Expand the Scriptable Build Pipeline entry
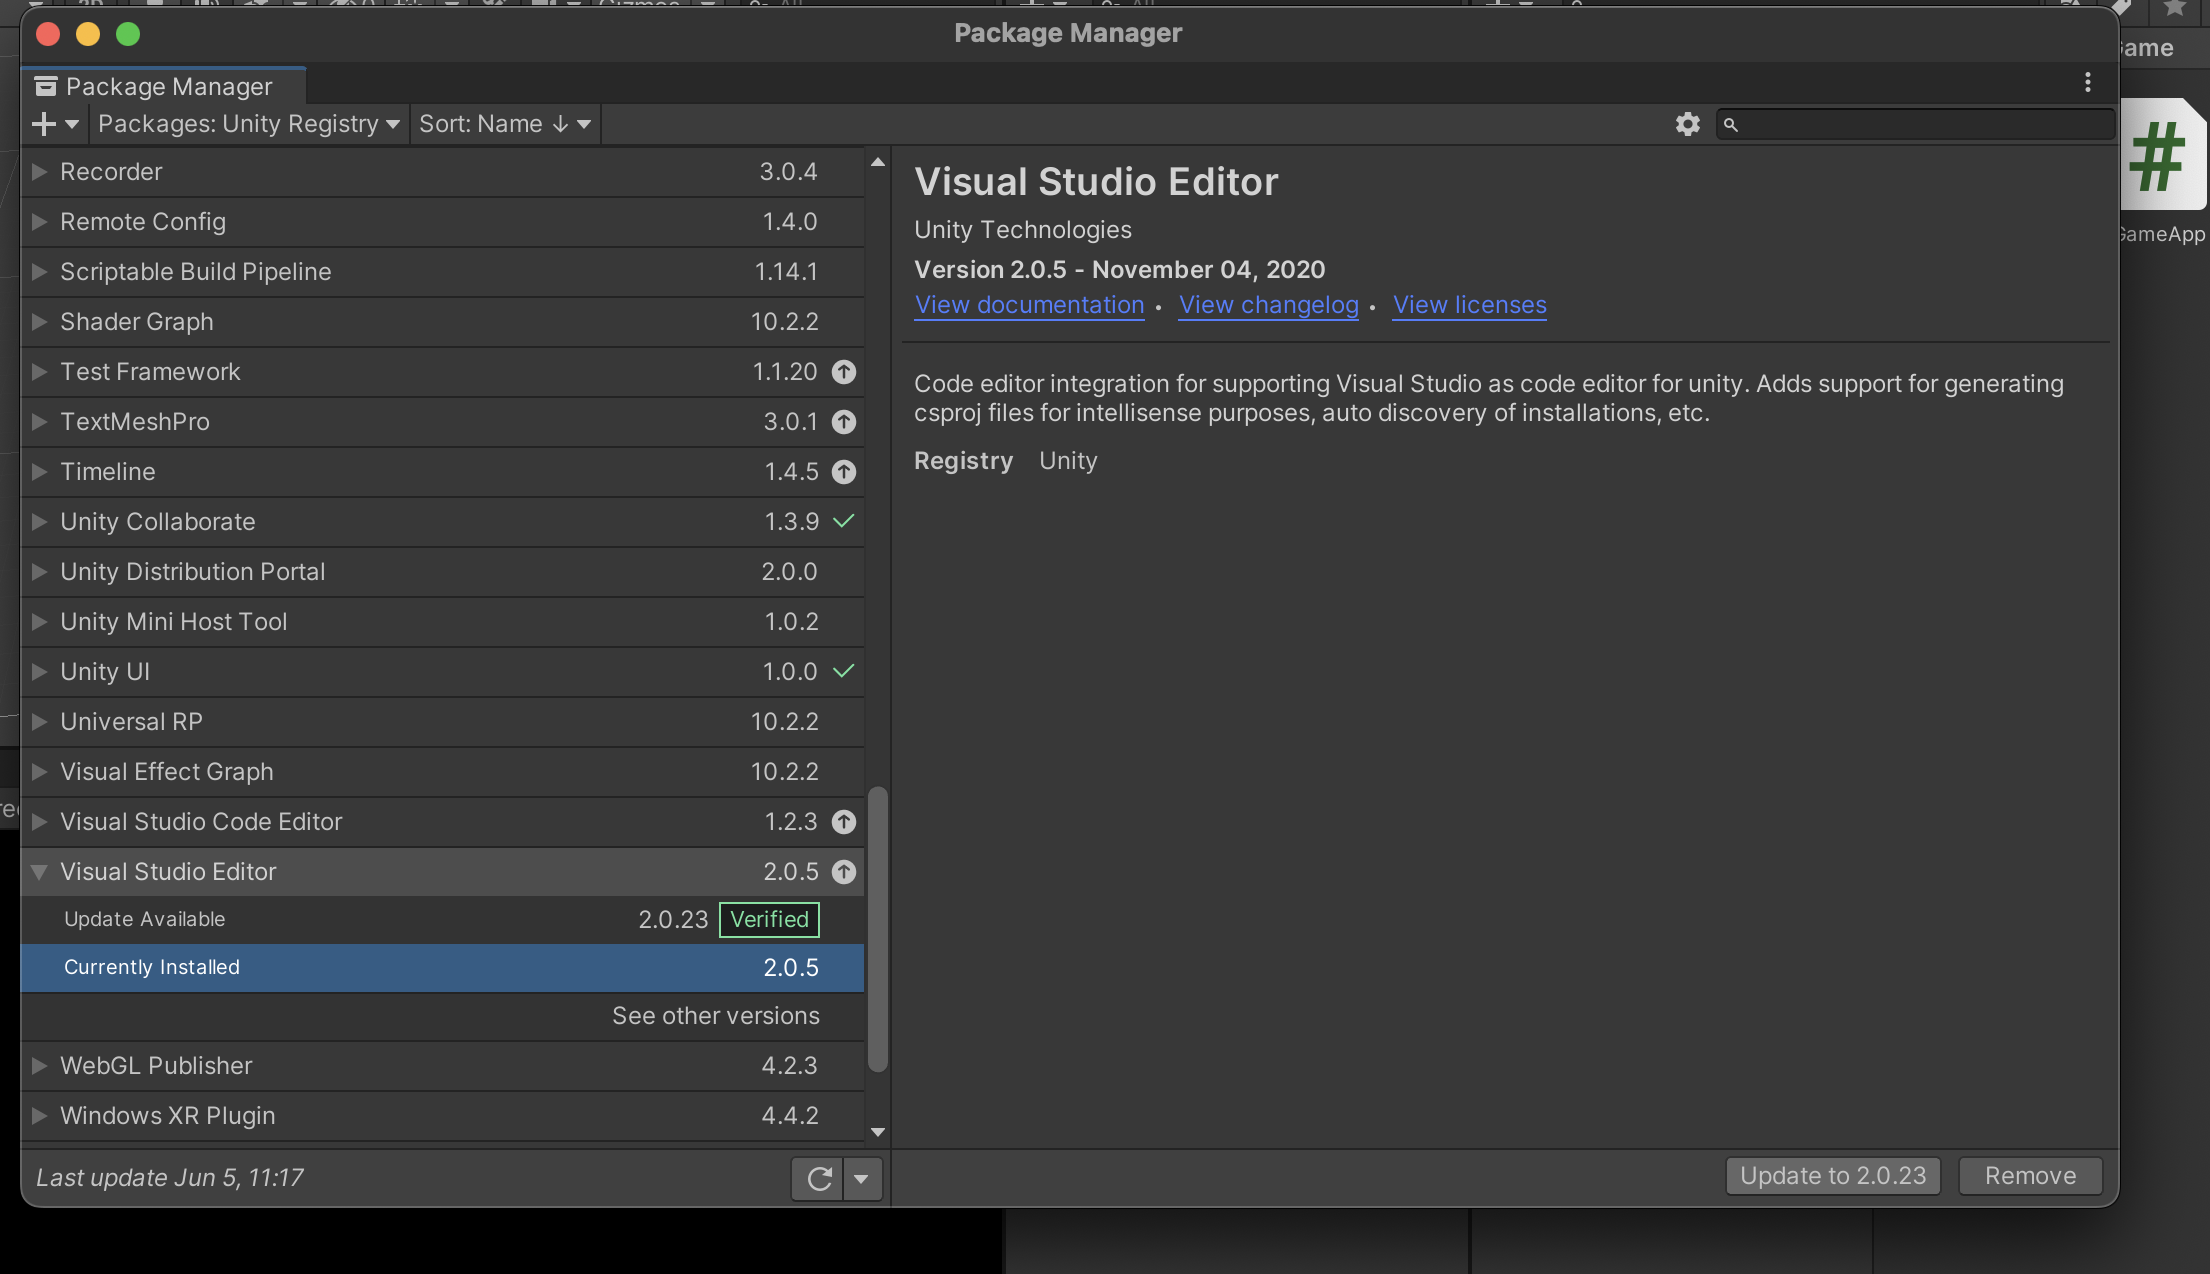 [40, 272]
